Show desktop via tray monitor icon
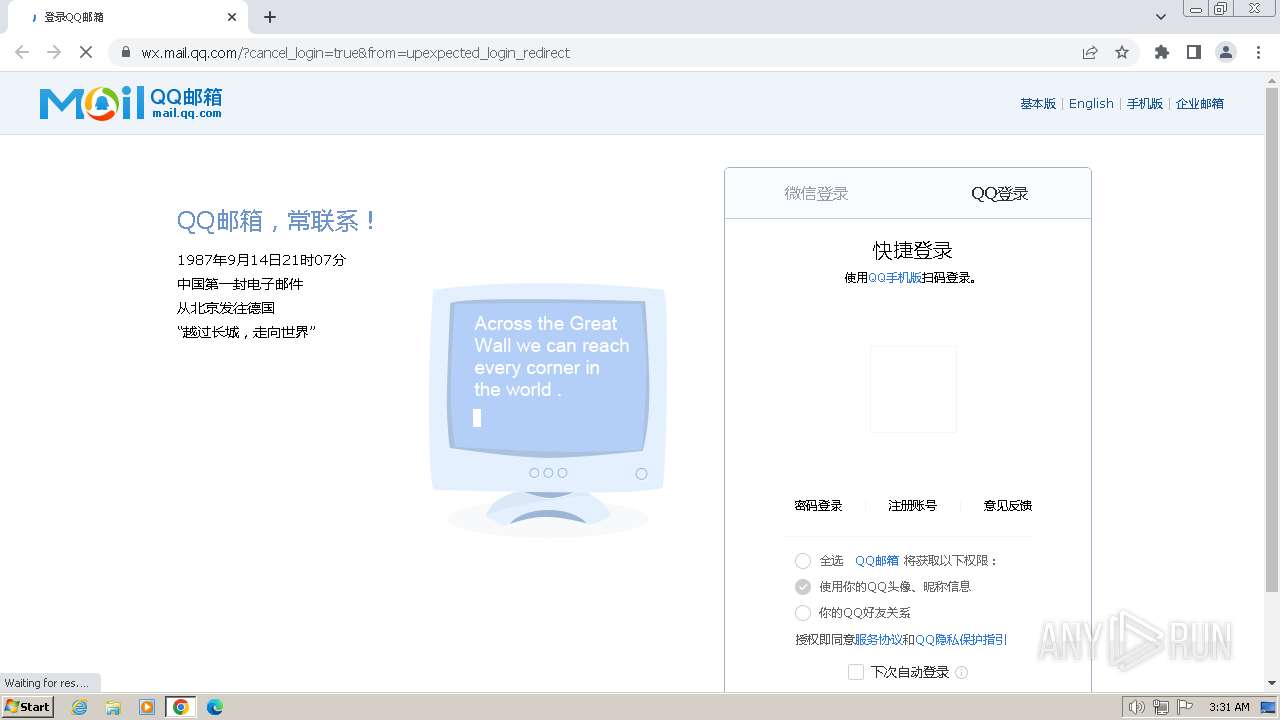This screenshot has height=720, width=1280. click(1268, 707)
